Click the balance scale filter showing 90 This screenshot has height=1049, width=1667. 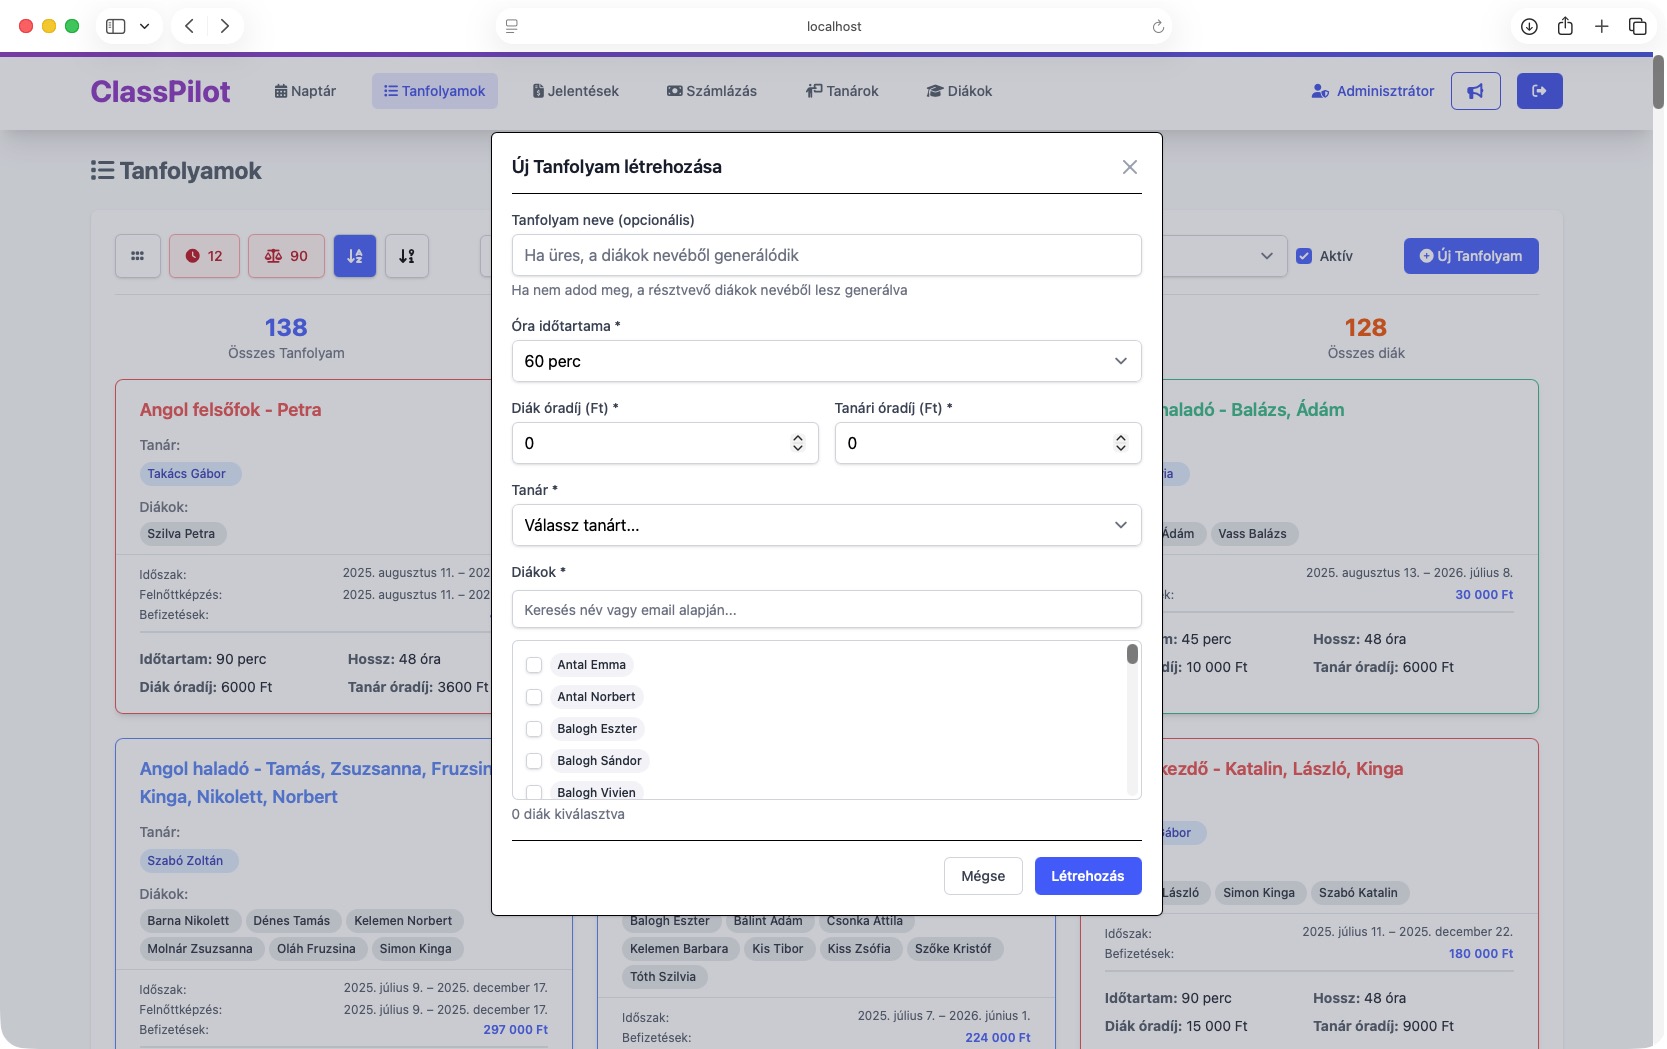(x=286, y=256)
